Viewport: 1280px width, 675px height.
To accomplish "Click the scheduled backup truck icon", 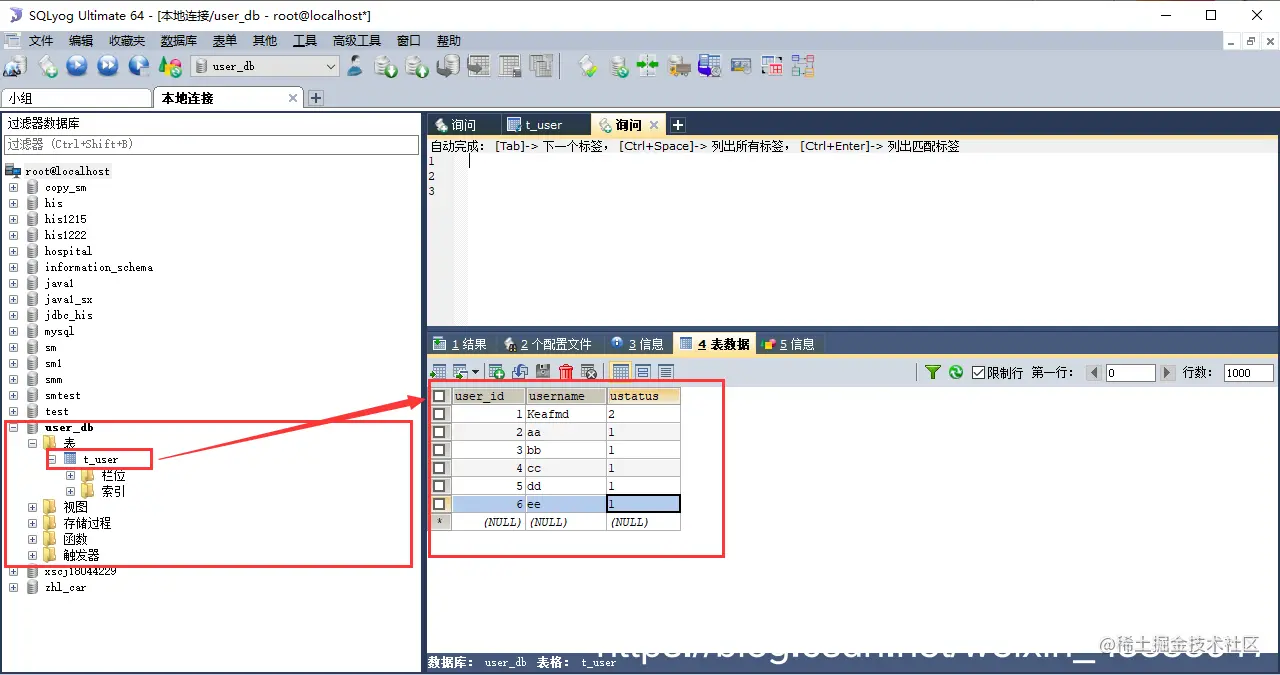I will [679, 66].
